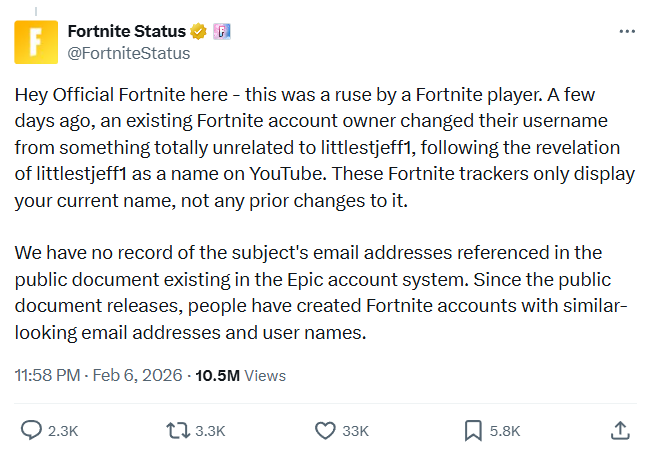Open the three-dot more options menu
Image resolution: width=653 pixels, height=452 pixels.
(x=627, y=31)
